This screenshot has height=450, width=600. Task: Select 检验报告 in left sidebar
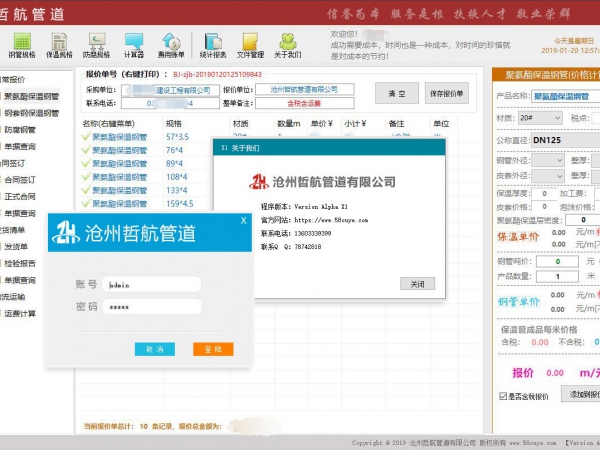[x=20, y=264]
